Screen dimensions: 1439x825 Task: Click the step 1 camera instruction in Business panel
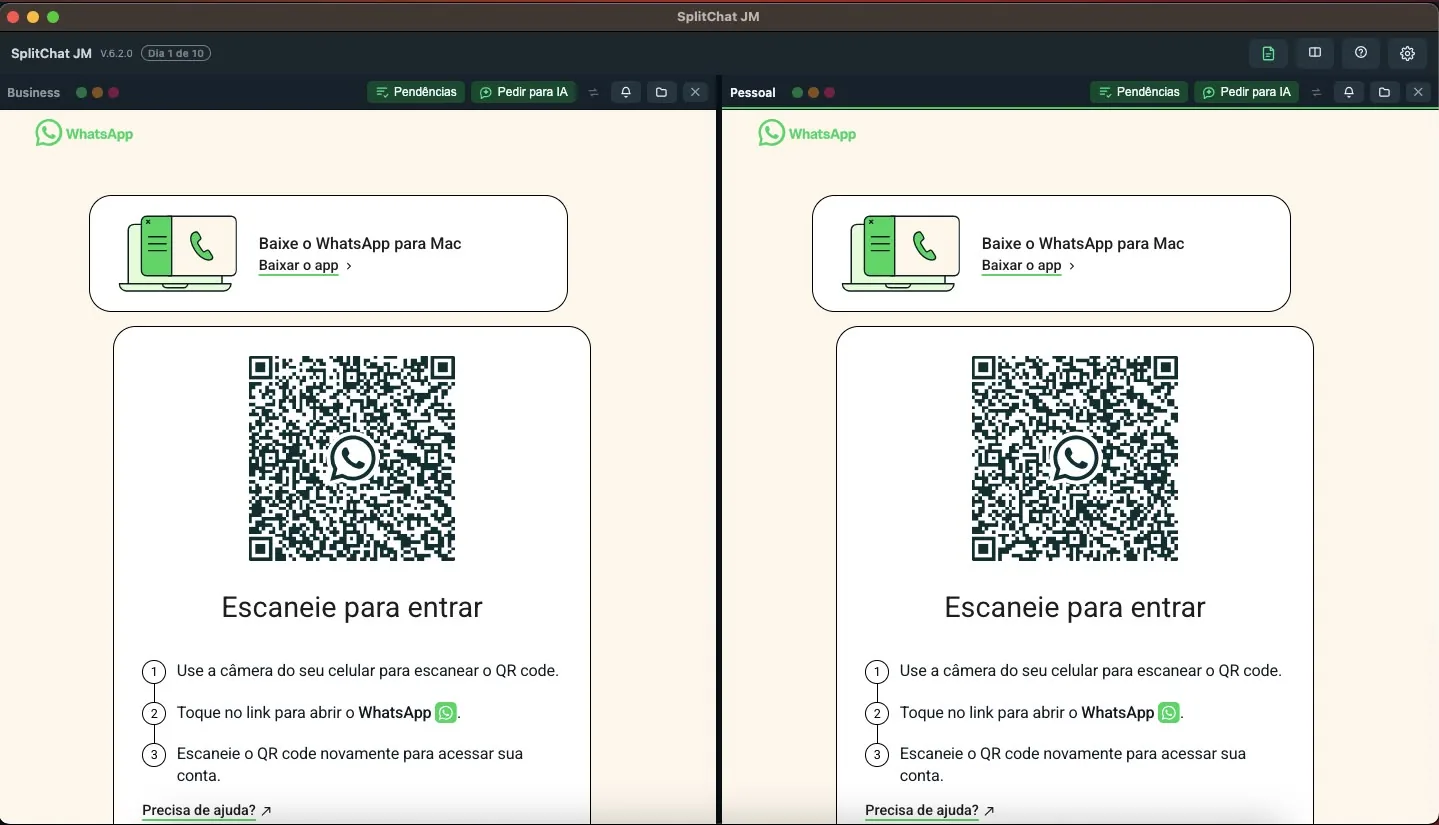(x=368, y=671)
